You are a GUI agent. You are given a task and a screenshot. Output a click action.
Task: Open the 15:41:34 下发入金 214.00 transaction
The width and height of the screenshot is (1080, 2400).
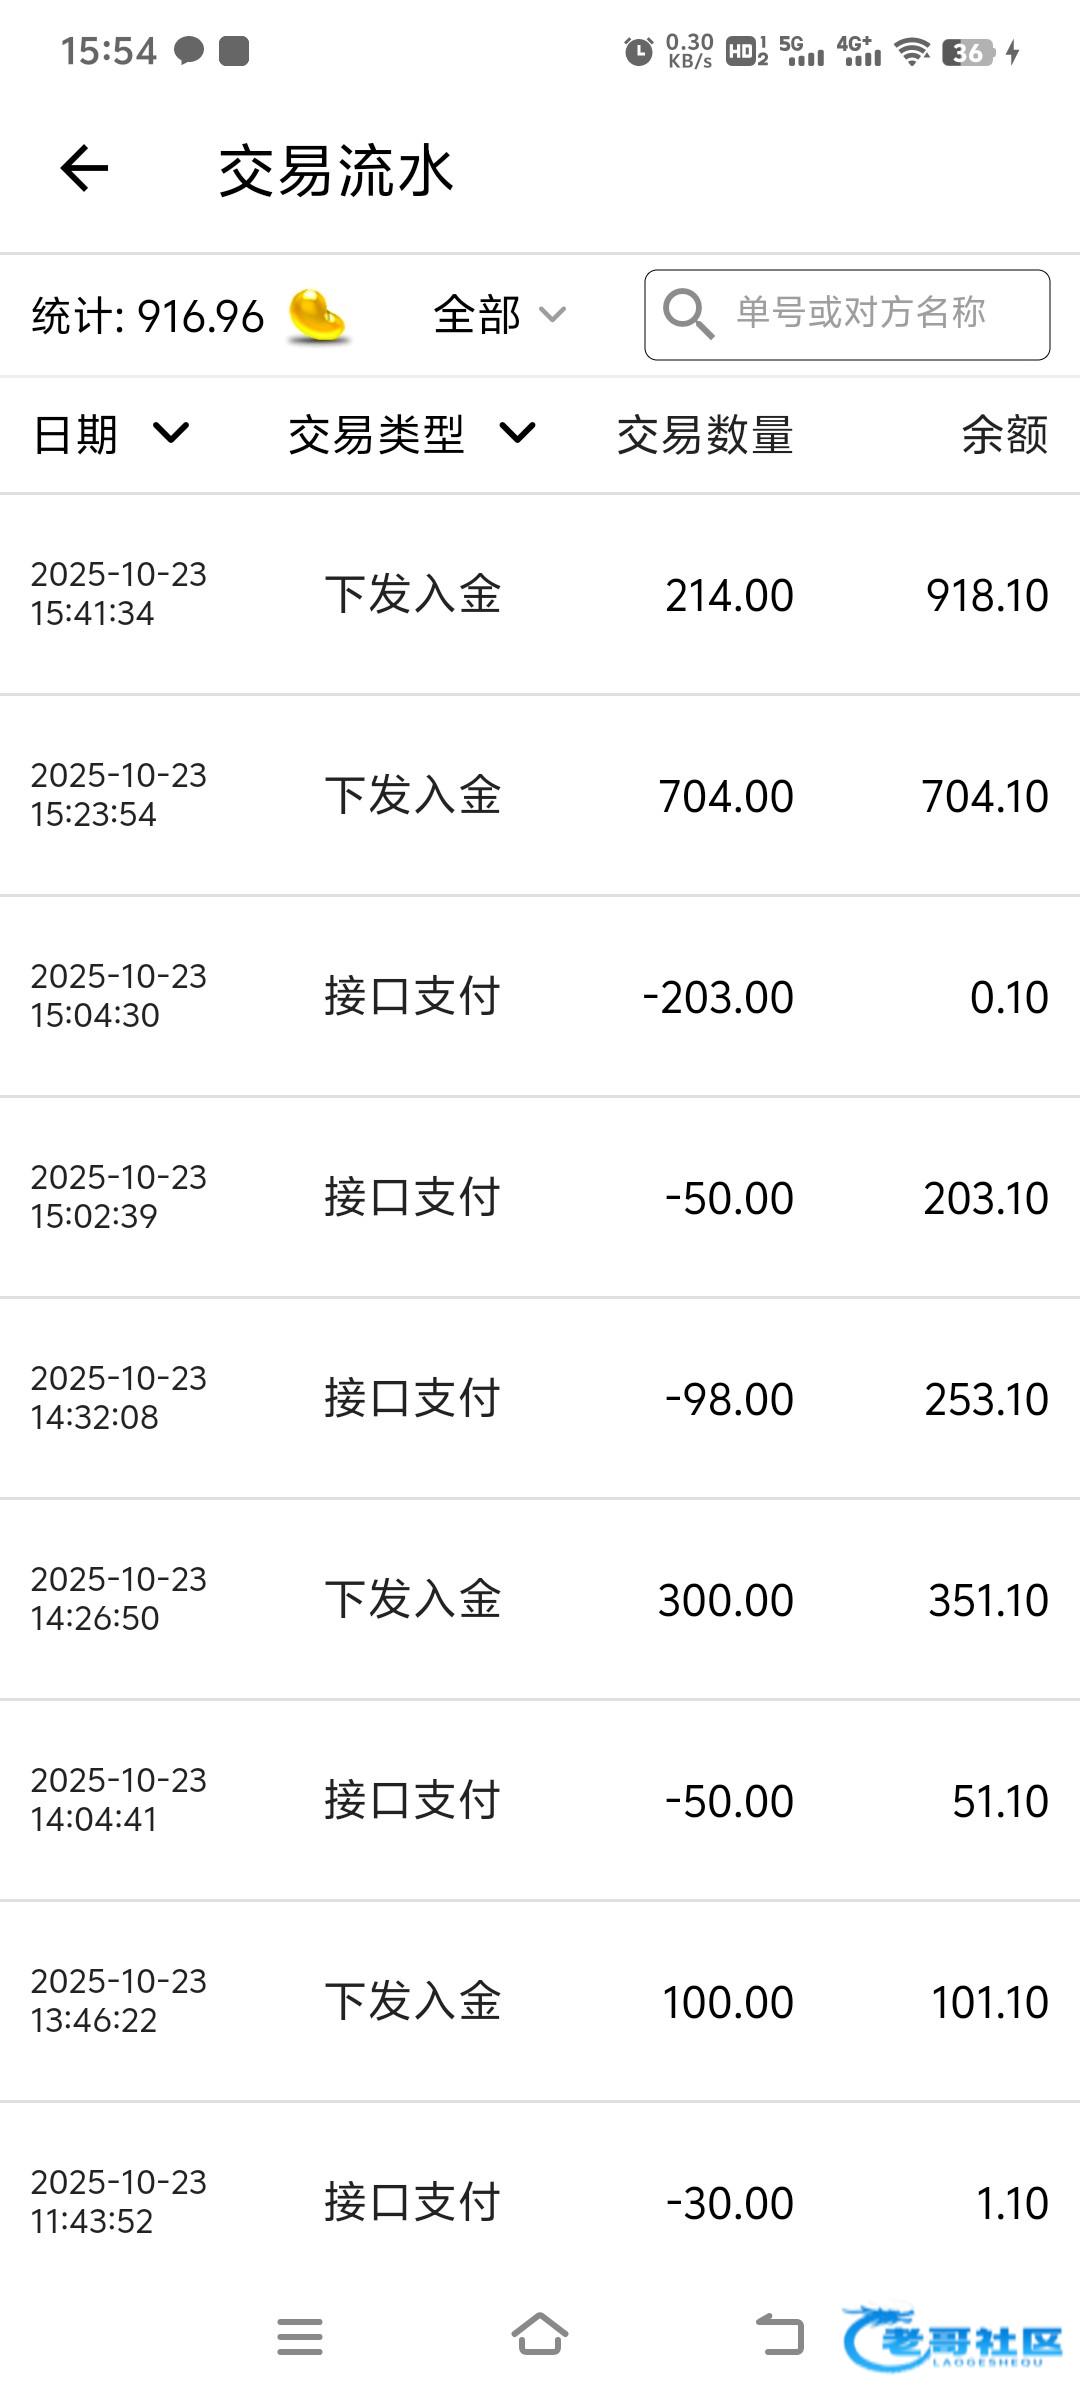[x=540, y=594]
